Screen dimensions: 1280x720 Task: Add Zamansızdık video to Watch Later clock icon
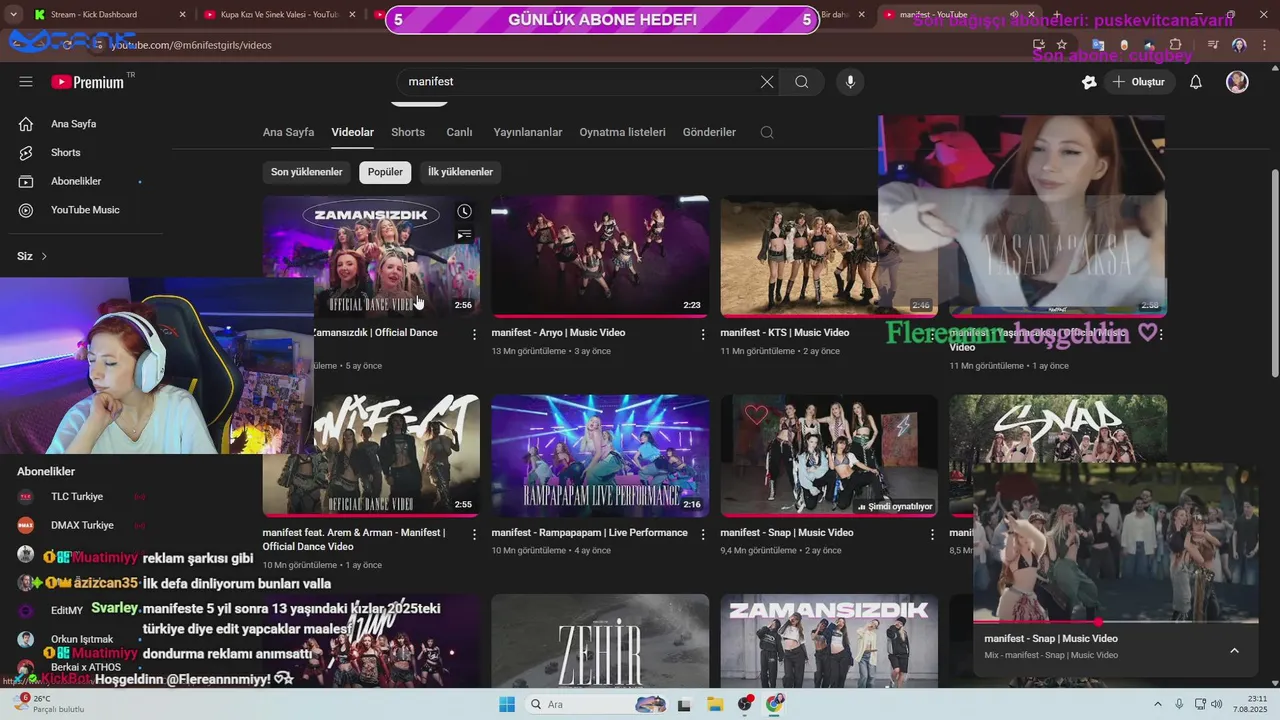464,212
